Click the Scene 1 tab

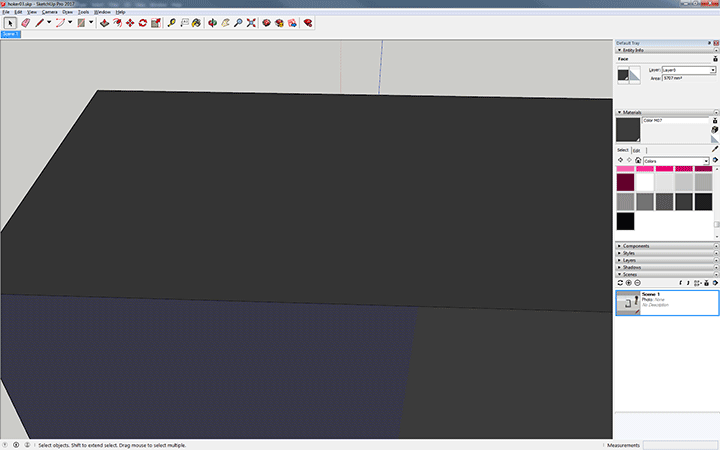coord(10,33)
